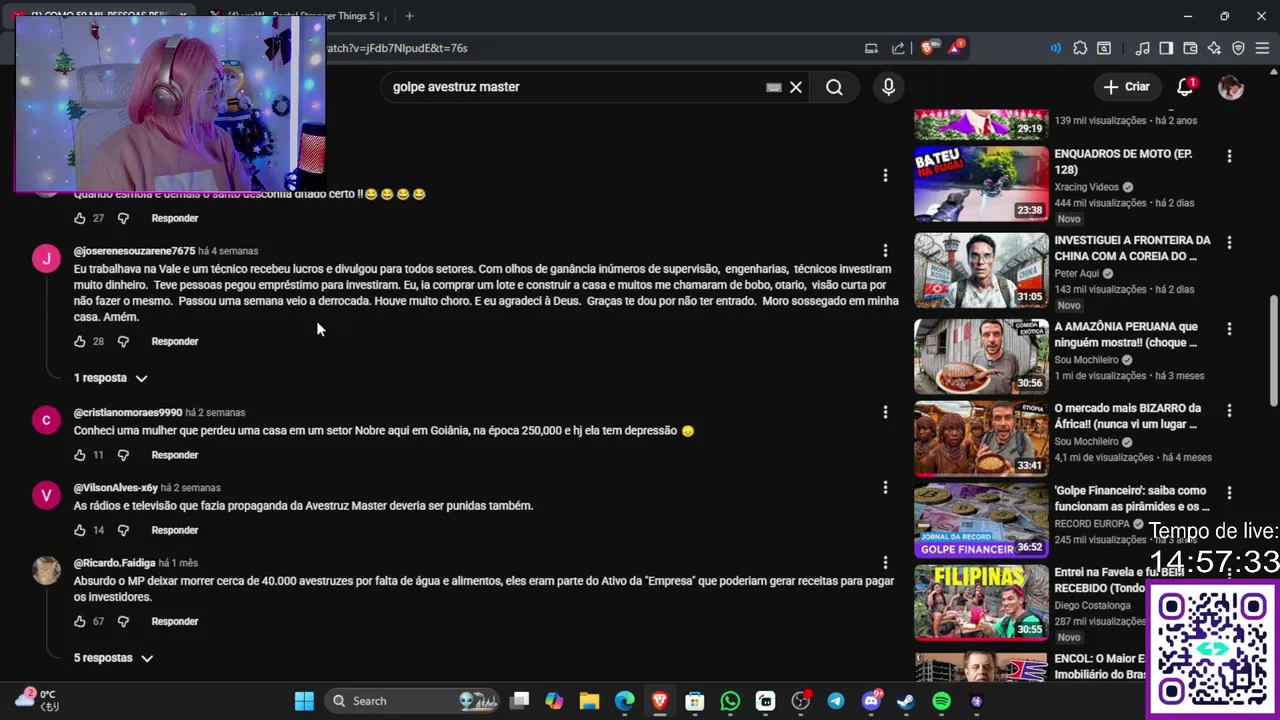Image resolution: width=1280 pixels, height=720 pixels.
Task: Click the Criar create button
Action: (1127, 87)
